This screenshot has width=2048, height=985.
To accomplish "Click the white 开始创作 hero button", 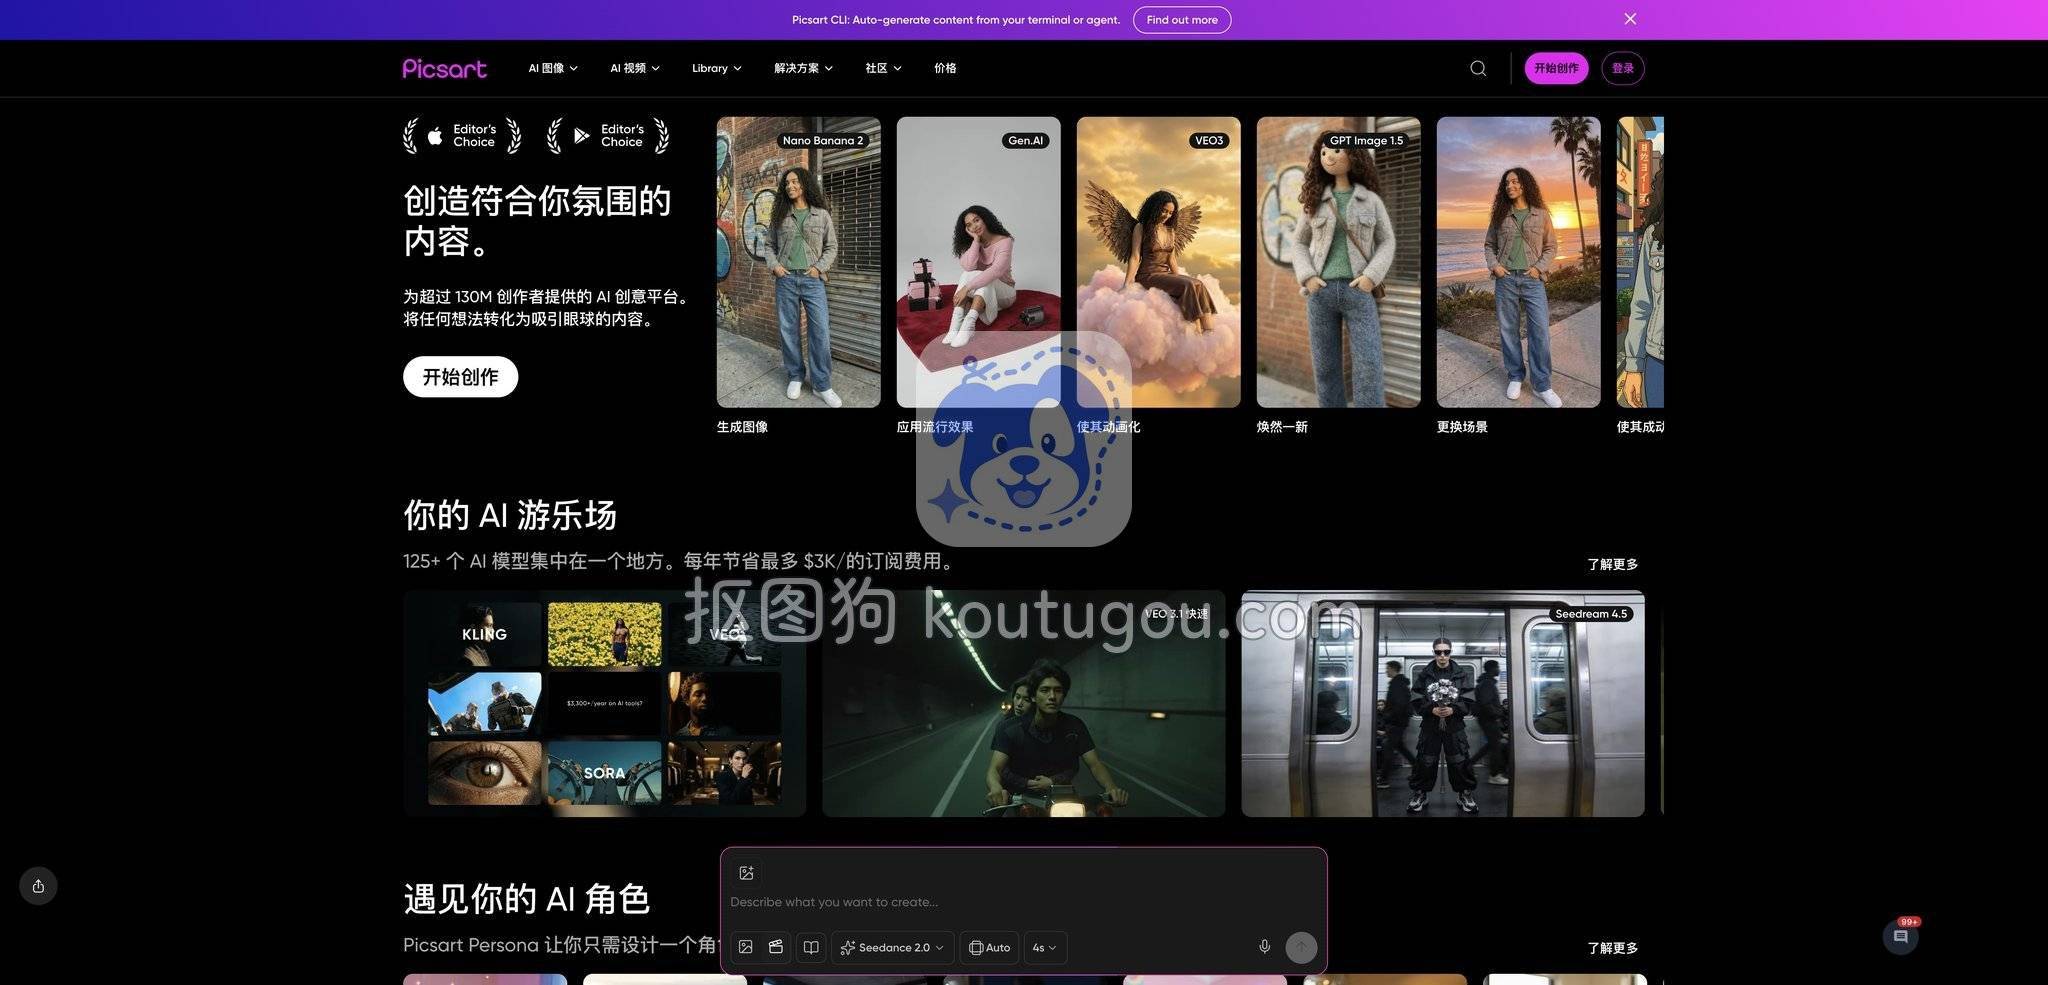I will coord(460,377).
